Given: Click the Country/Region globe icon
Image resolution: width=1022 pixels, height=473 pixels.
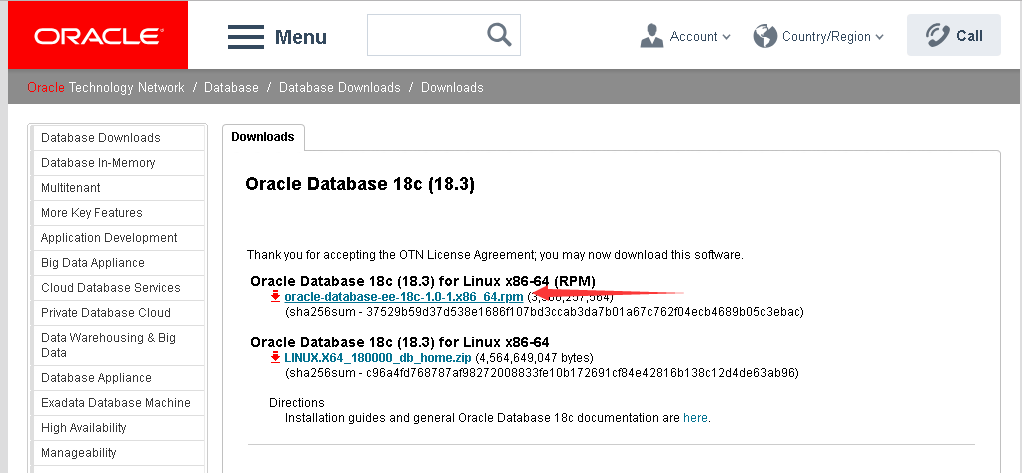Looking at the screenshot, I should (x=765, y=36).
